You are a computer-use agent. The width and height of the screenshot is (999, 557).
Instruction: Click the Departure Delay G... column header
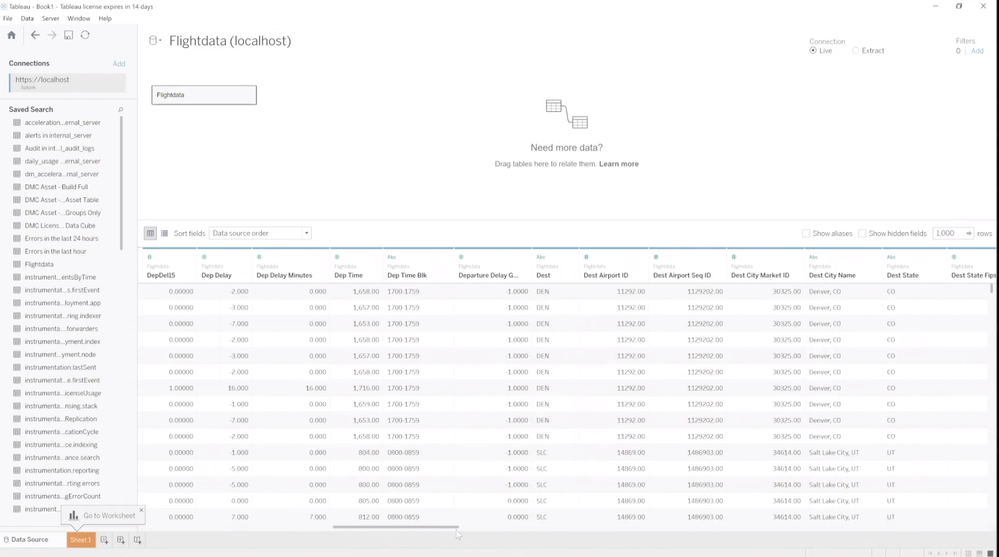tap(489, 275)
